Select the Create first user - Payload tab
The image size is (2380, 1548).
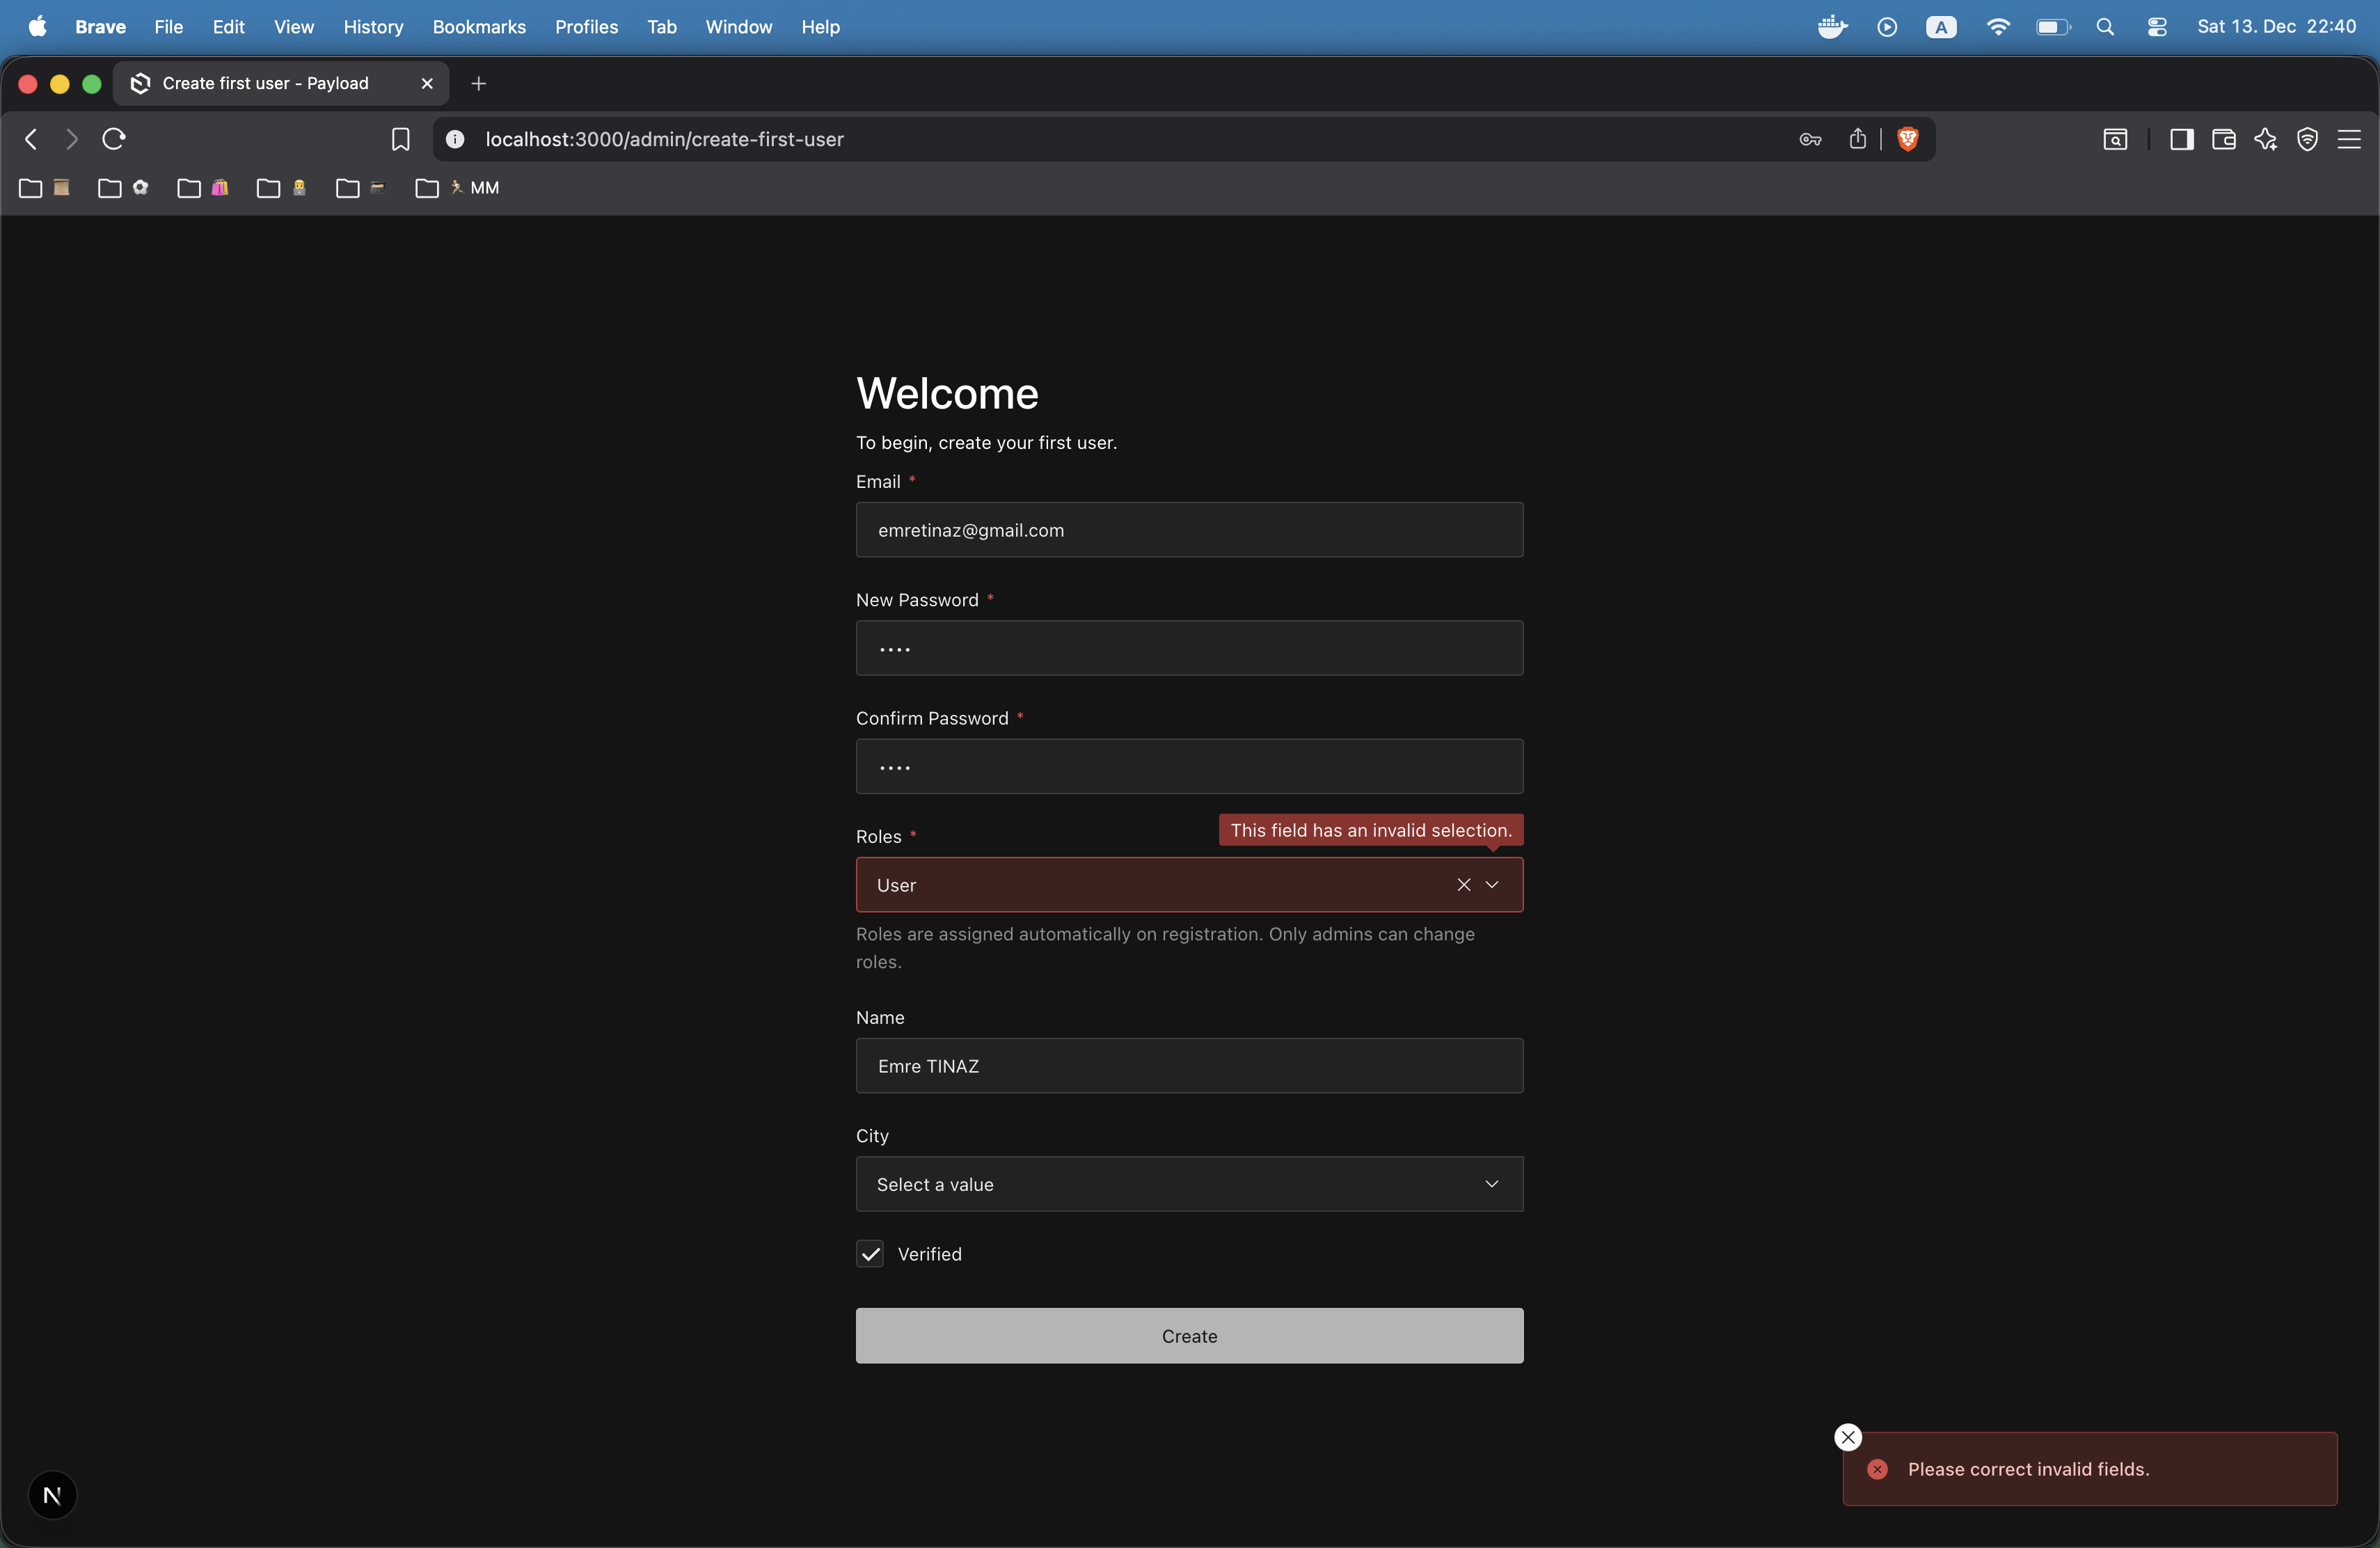point(281,83)
